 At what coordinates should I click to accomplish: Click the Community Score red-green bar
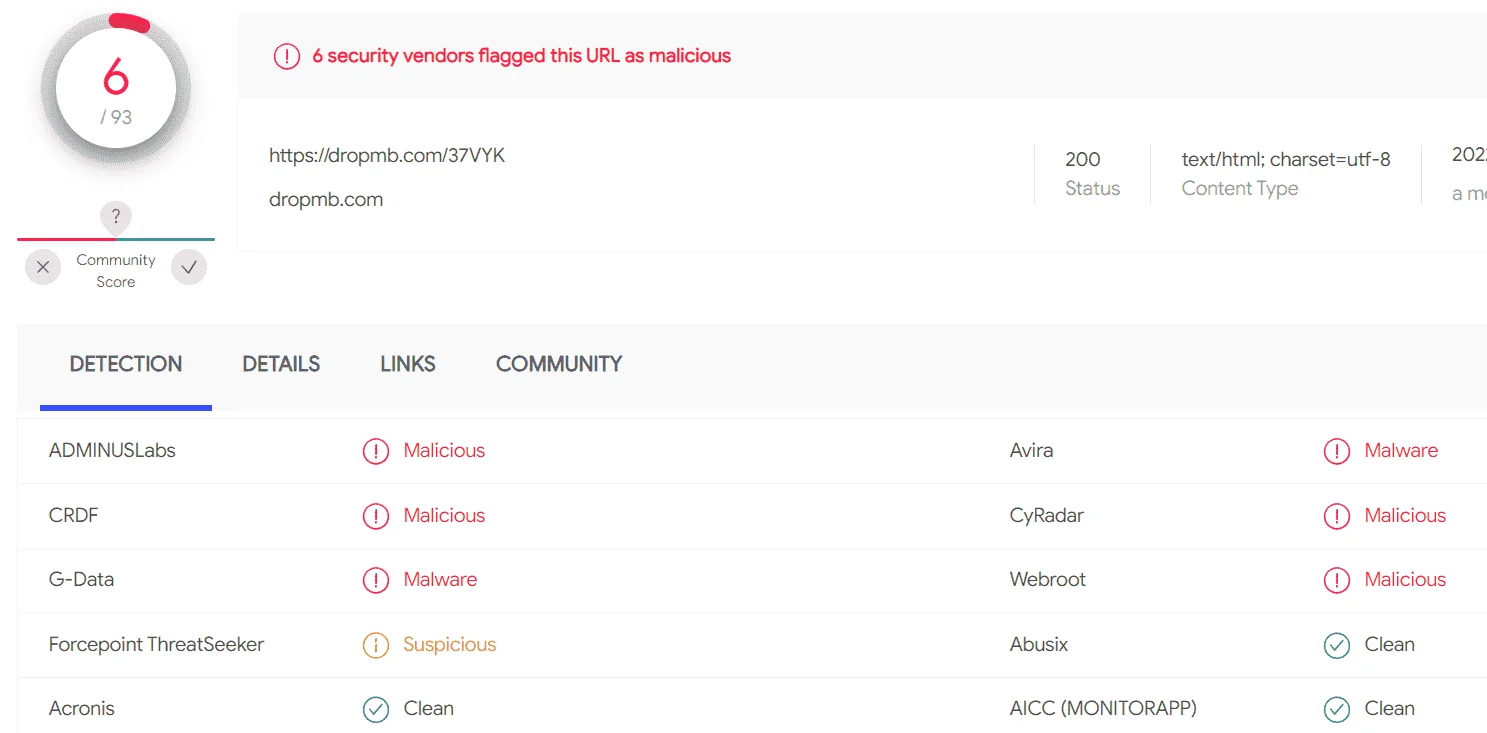(x=116, y=240)
